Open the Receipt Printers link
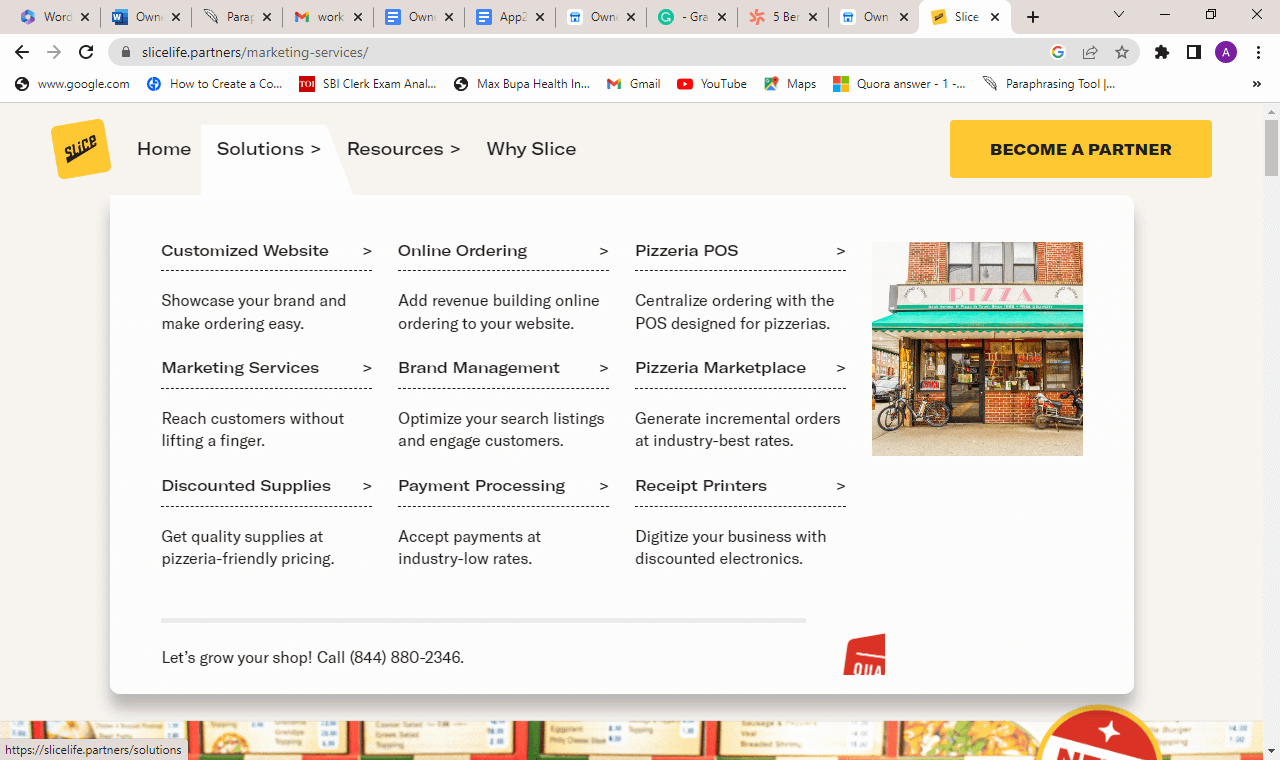The width and height of the screenshot is (1280, 760). (701, 486)
